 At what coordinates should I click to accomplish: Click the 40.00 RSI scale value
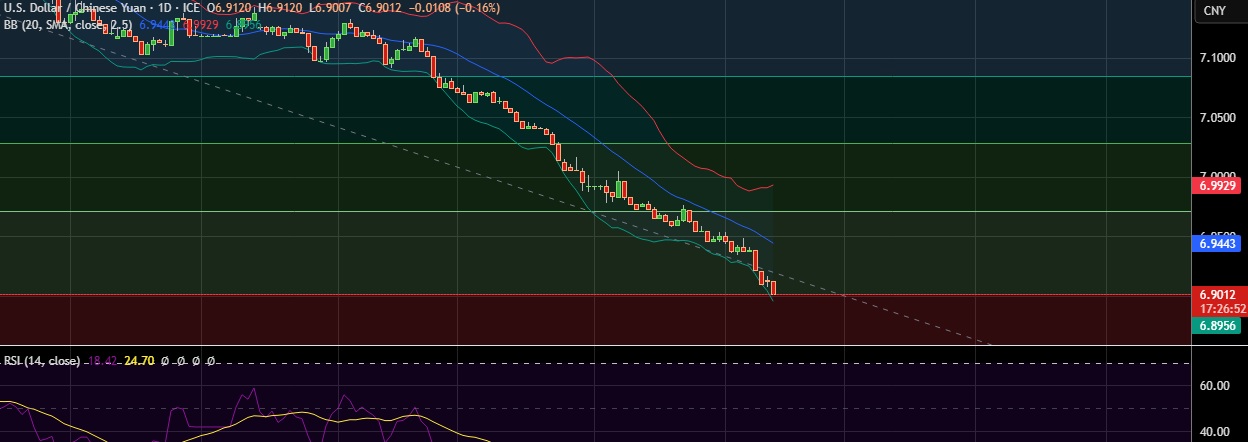1214,431
